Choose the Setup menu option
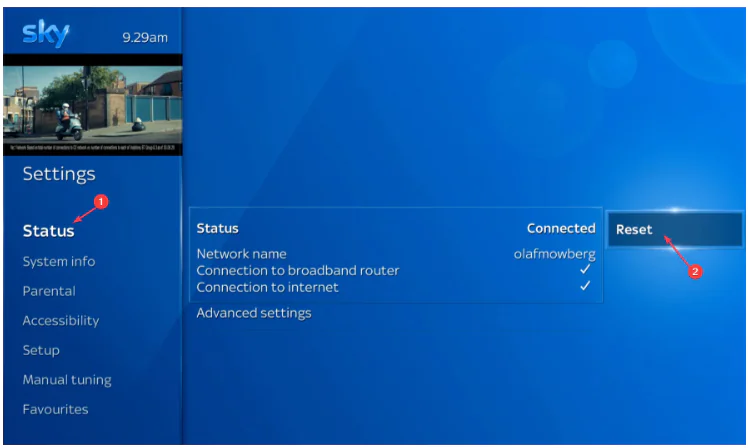 pos(41,350)
